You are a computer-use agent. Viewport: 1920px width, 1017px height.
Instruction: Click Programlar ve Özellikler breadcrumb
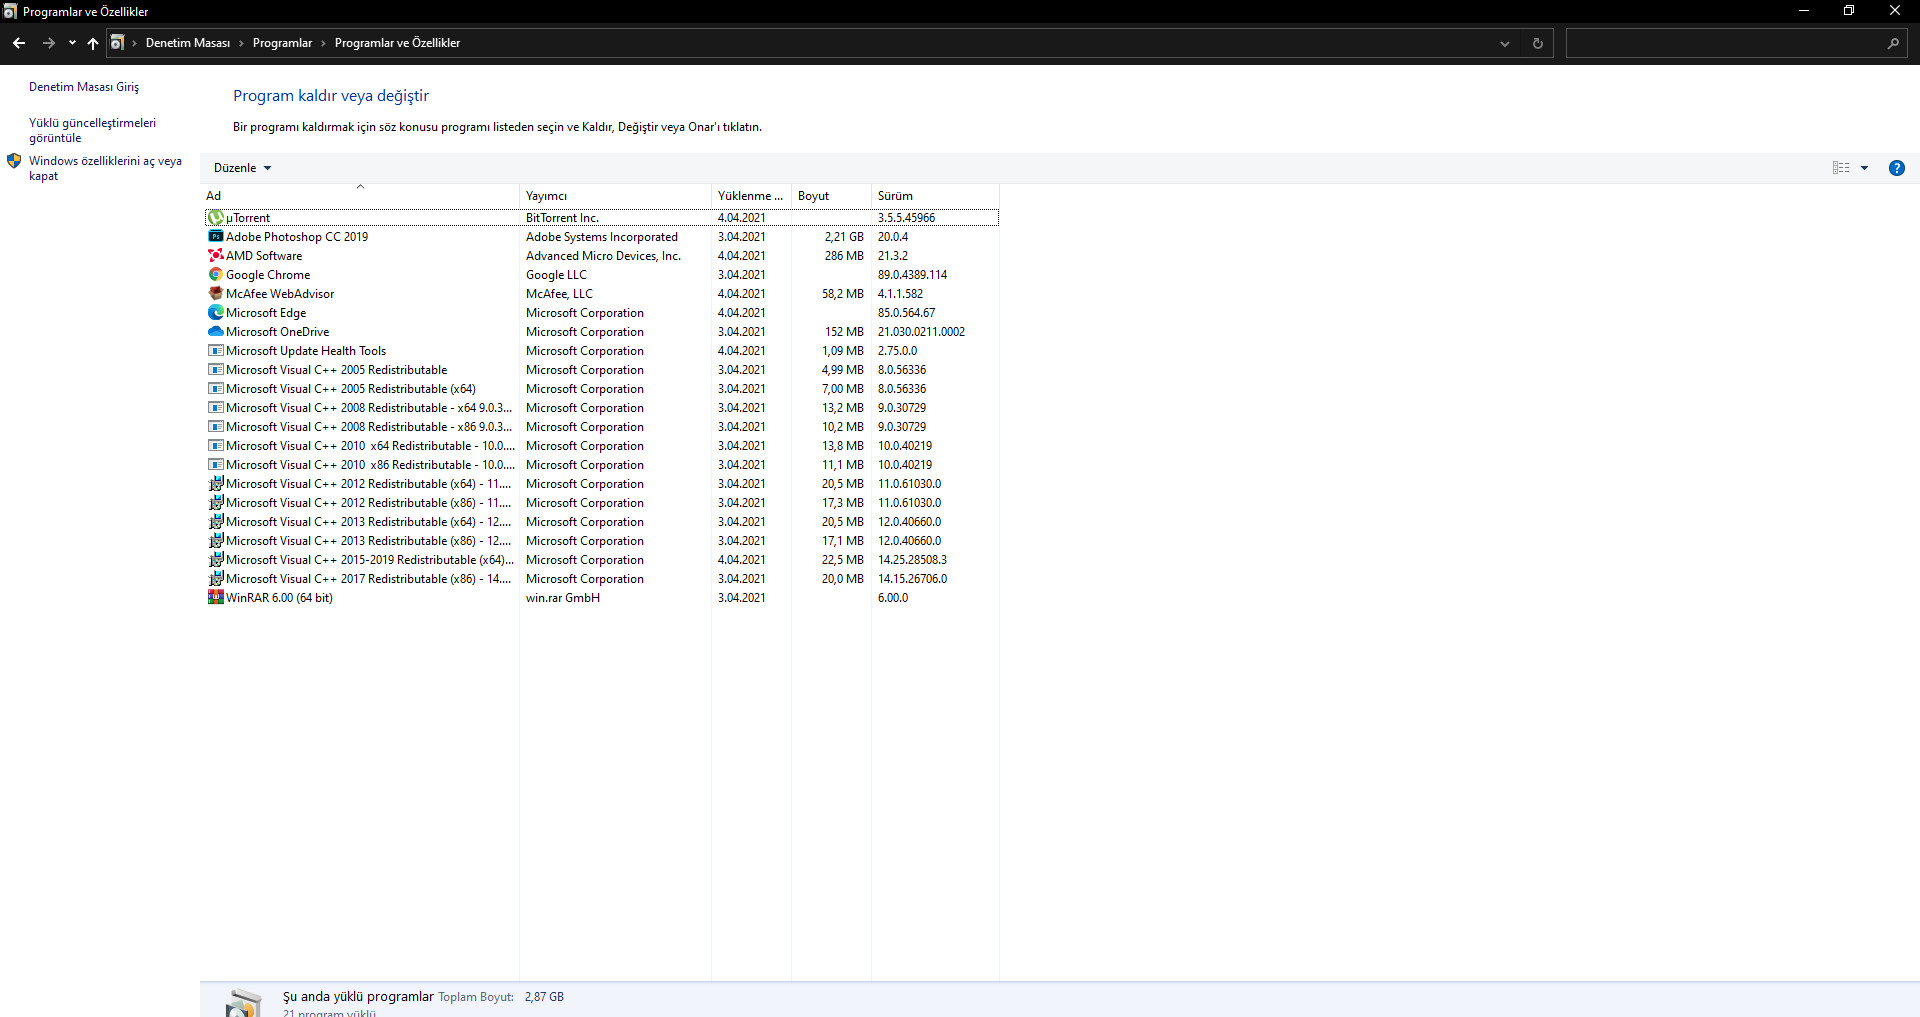[x=397, y=43]
